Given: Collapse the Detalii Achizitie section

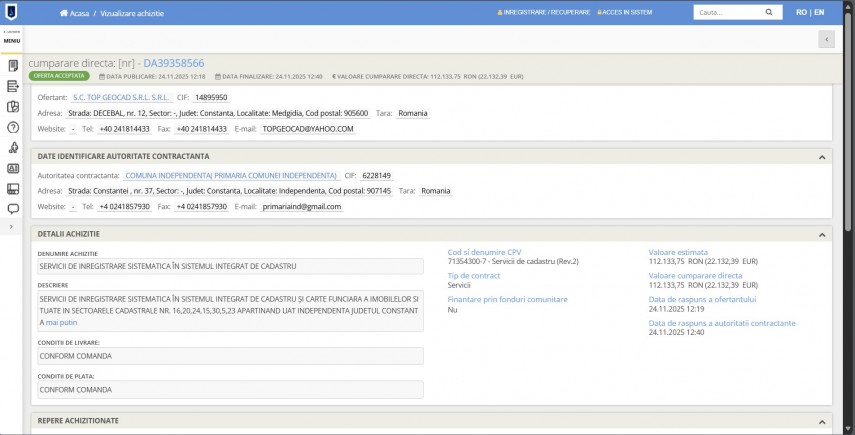Looking at the screenshot, I should point(822,234).
